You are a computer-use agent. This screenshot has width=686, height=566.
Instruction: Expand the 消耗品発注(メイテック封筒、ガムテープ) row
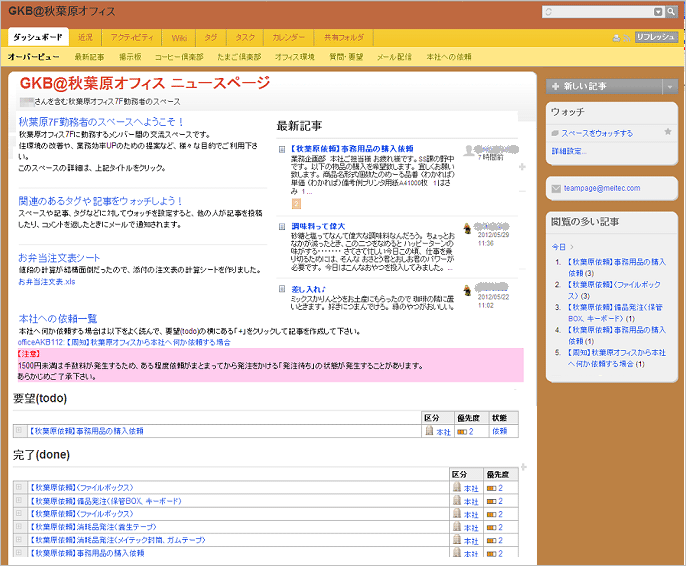pyautogui.click(x=19, y=539)
